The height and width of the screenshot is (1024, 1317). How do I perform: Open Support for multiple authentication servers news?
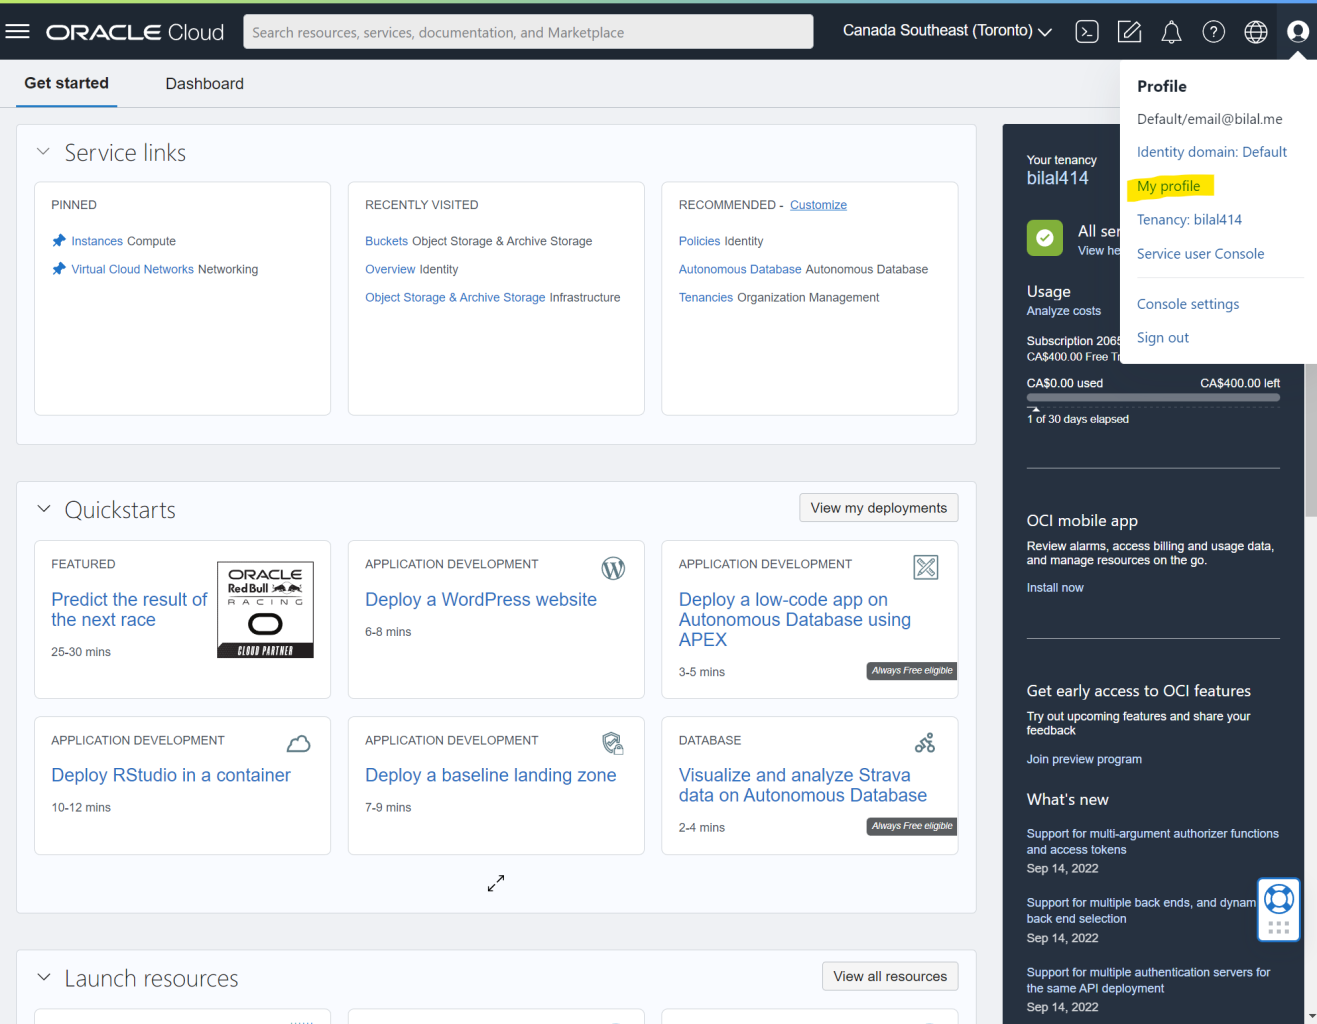coord(1148,980)
